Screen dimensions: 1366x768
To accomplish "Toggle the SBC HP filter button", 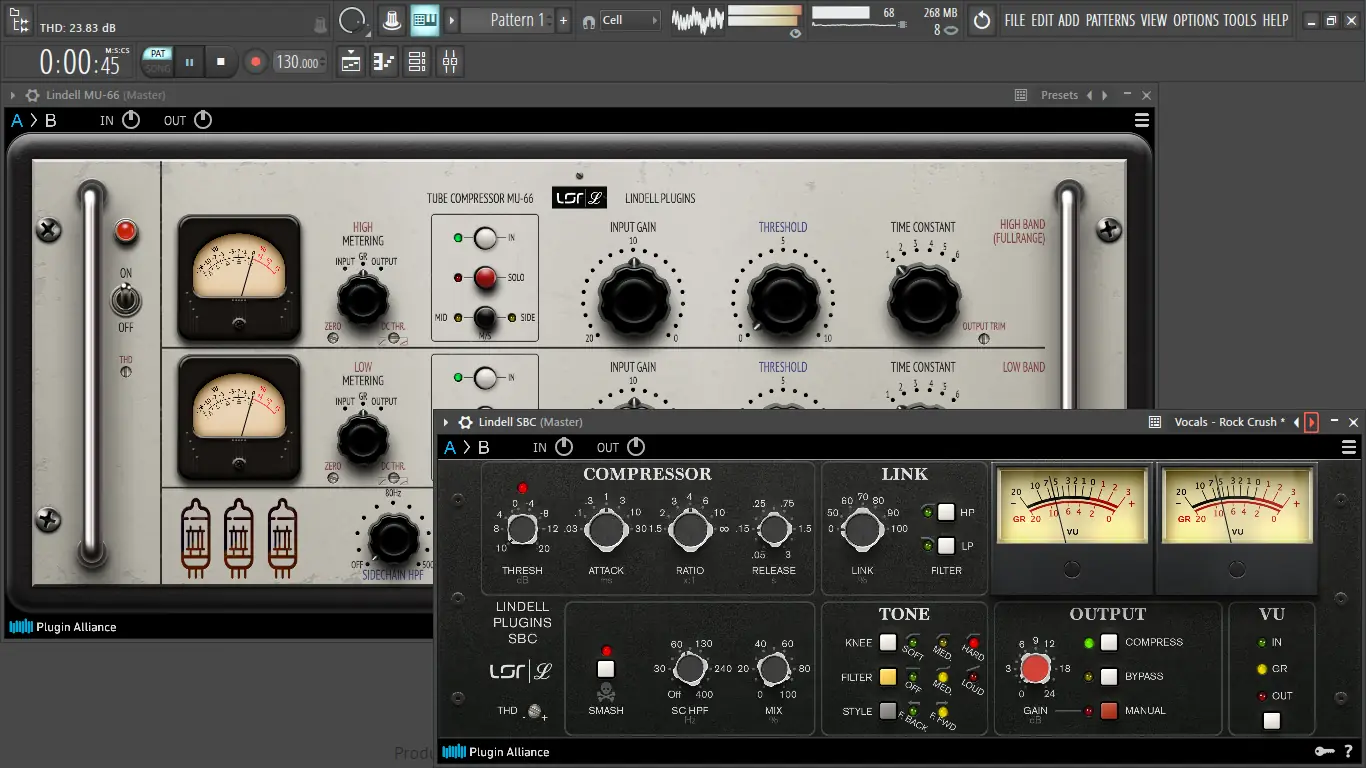I will click(x=946, y=512).
